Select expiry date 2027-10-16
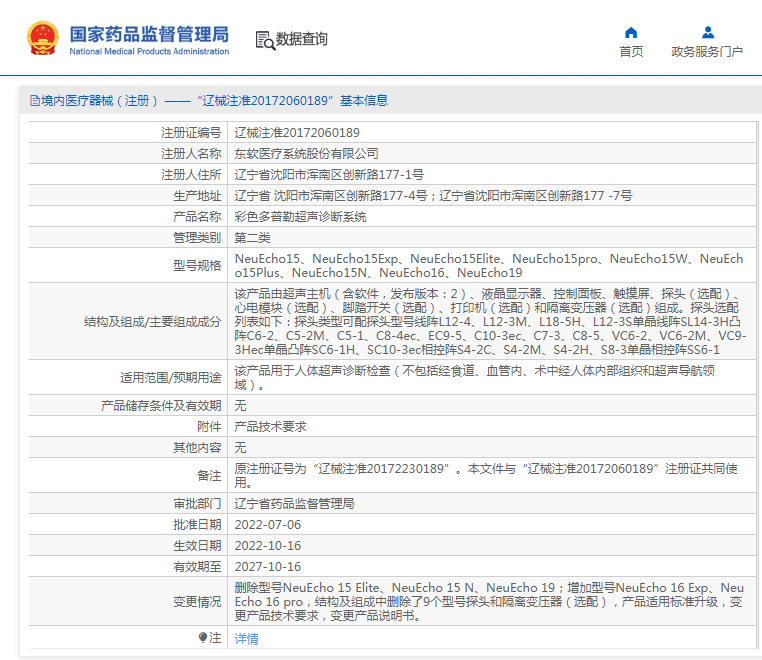Image resolution: width=762 pixels, height=660 pixels. click(268, 567)
